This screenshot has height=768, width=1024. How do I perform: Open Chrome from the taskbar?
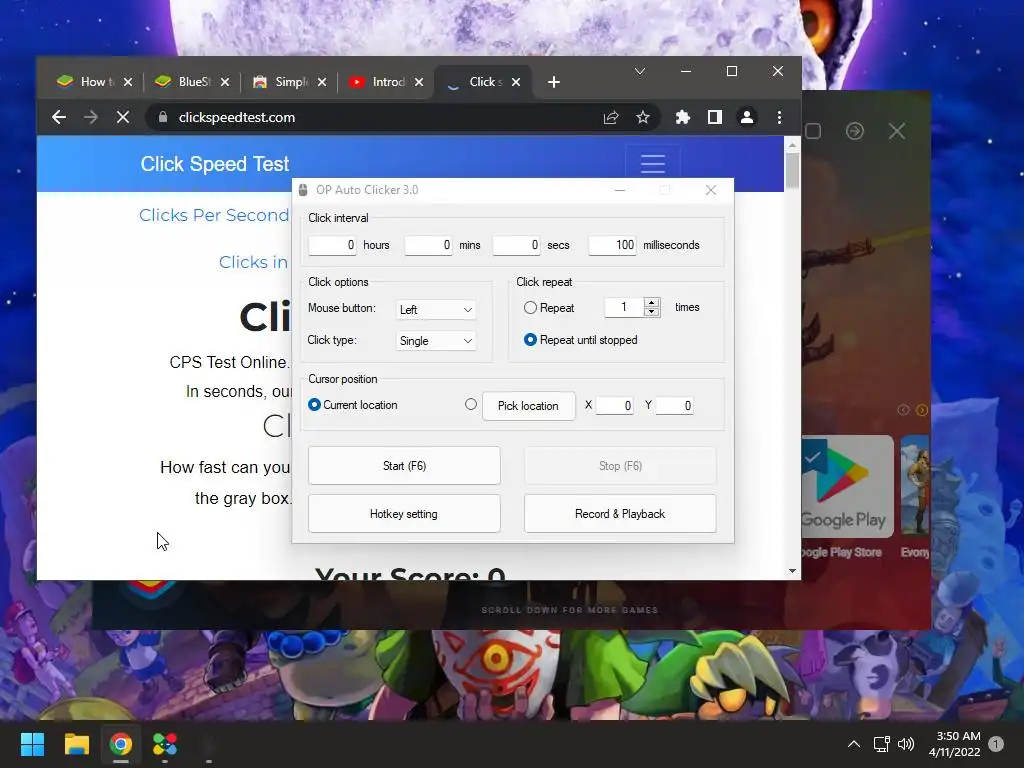coord(121,744)
